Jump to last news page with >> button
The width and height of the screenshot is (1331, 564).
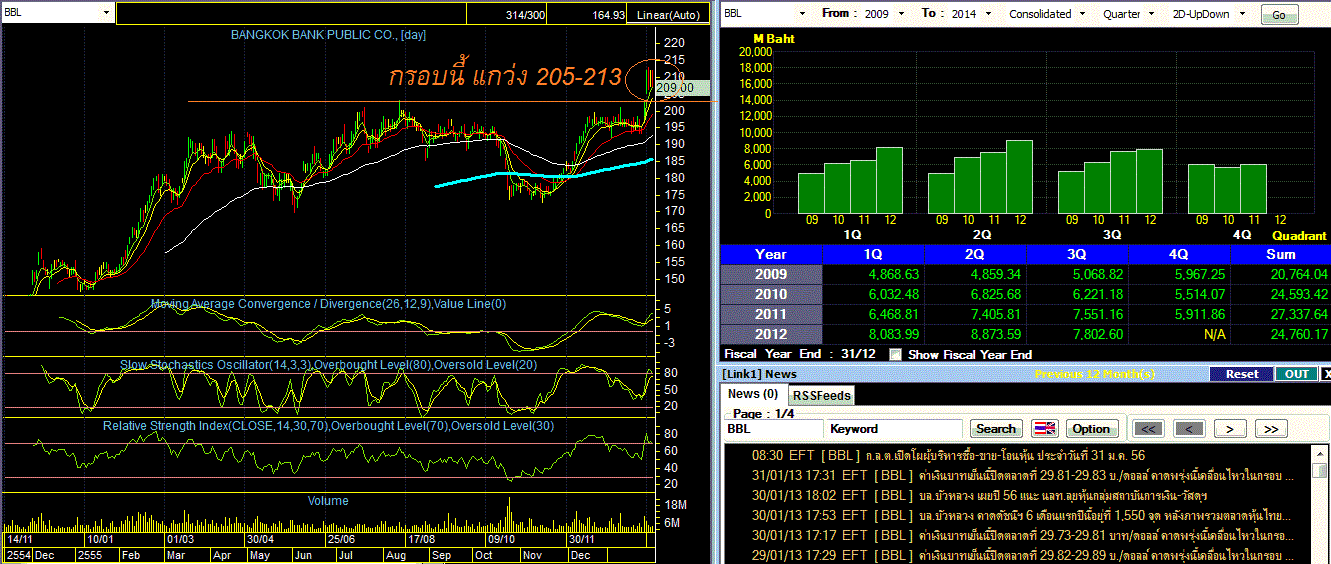tap(1270, 428)
